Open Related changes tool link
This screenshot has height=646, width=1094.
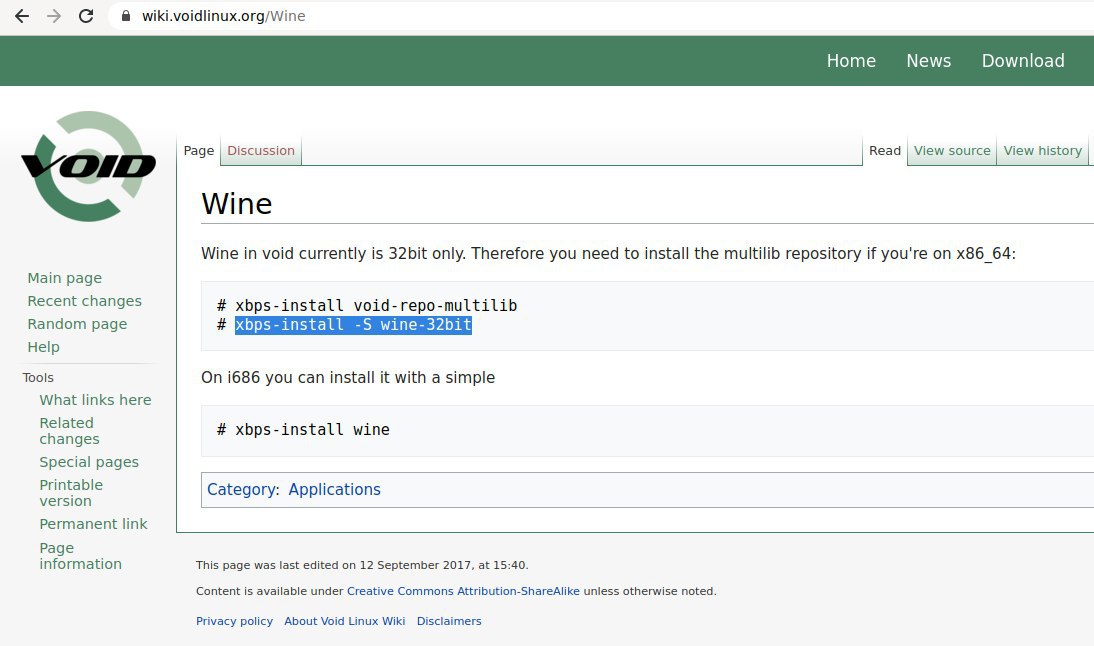coord(69,430)
